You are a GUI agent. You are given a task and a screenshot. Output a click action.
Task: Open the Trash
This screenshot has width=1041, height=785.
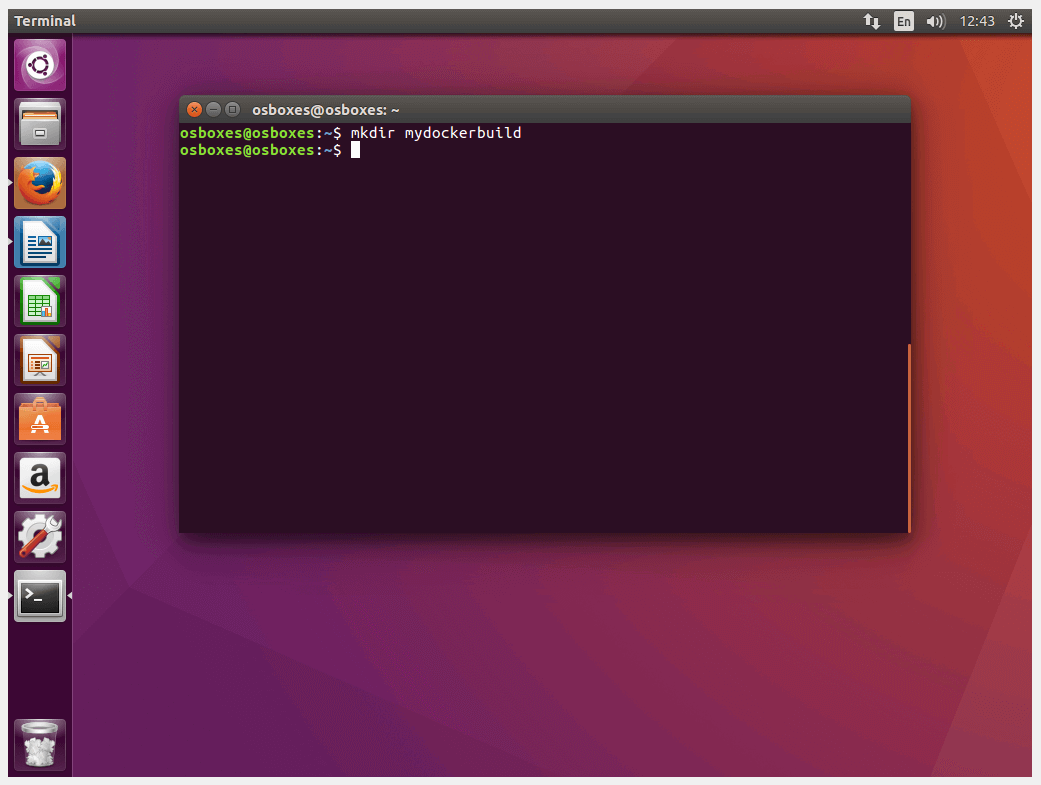[39, 744]
